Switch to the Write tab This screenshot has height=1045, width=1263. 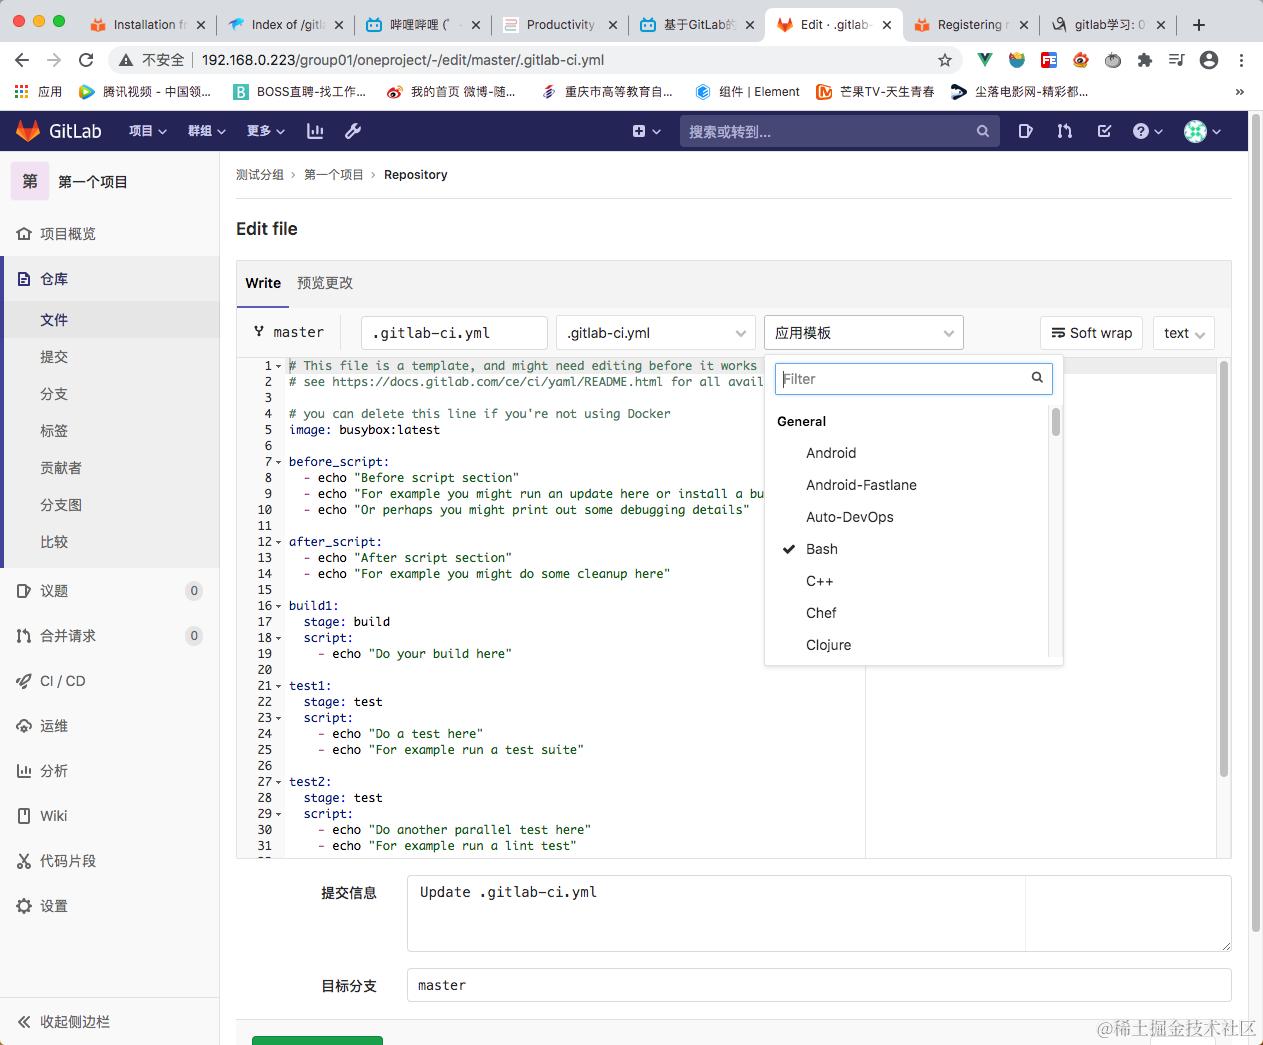click(263, 283)
